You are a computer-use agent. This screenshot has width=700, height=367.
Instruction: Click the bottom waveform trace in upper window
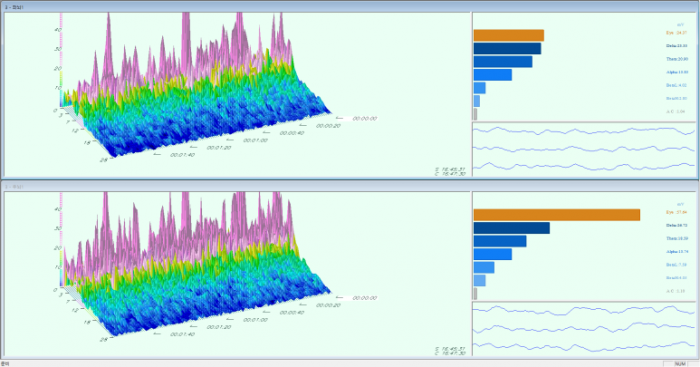[584, 167]
